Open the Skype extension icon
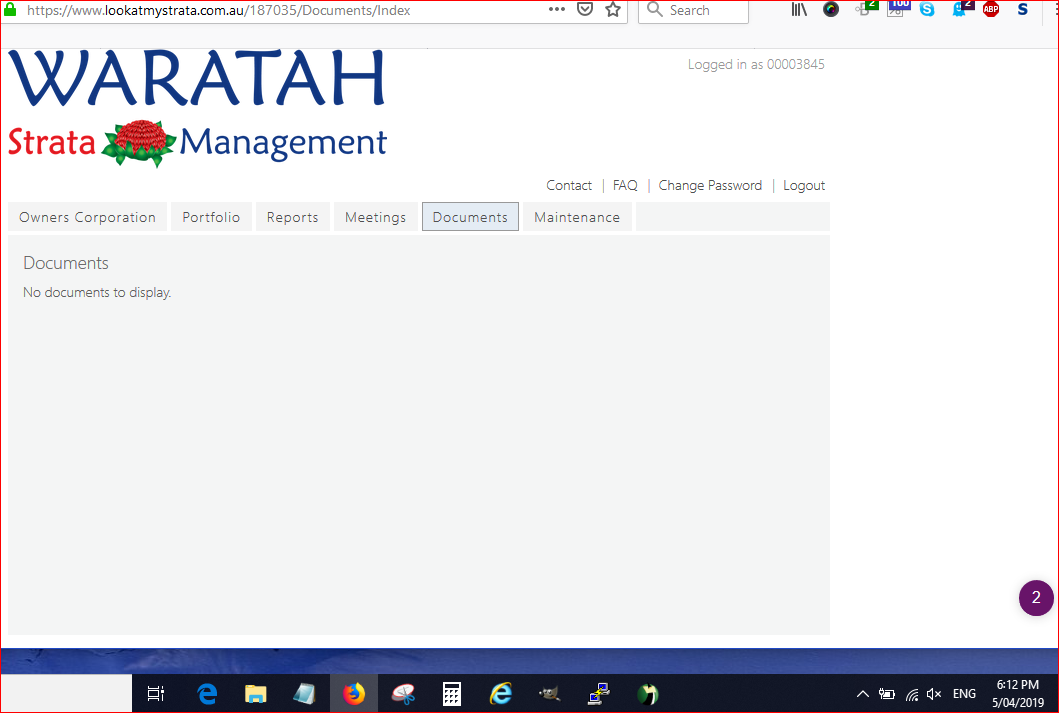1059x713 pixels. (x=927, y=10)
